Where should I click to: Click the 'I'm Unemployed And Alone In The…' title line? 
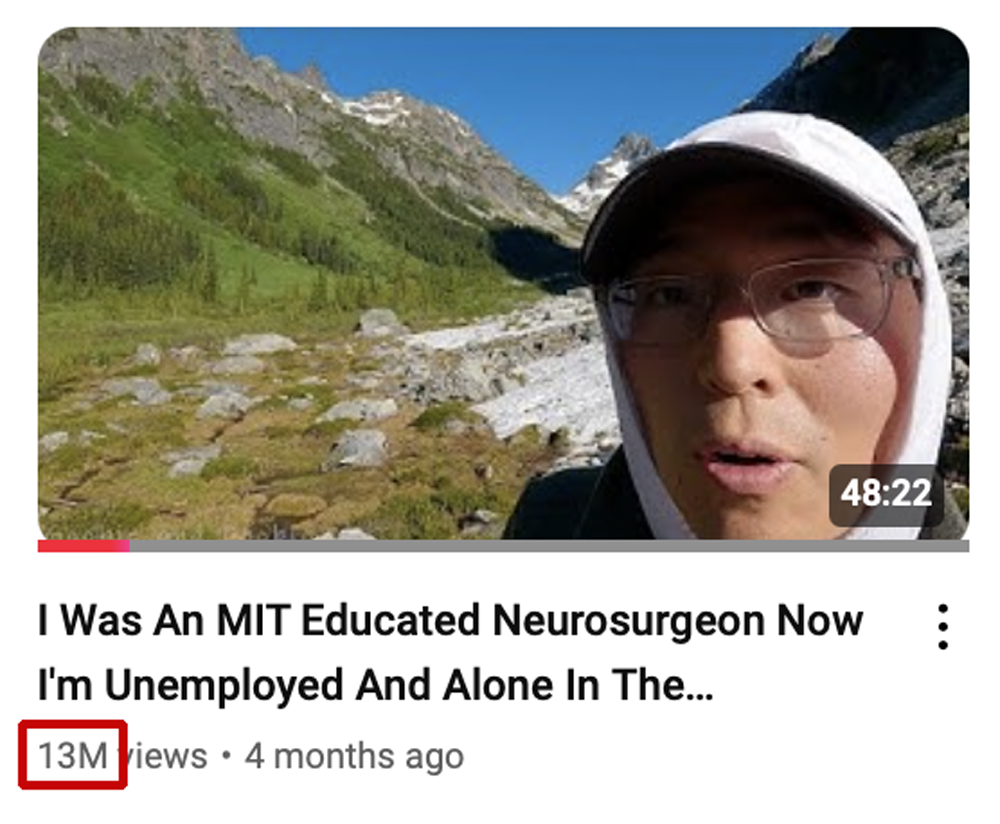click(376, 686)
